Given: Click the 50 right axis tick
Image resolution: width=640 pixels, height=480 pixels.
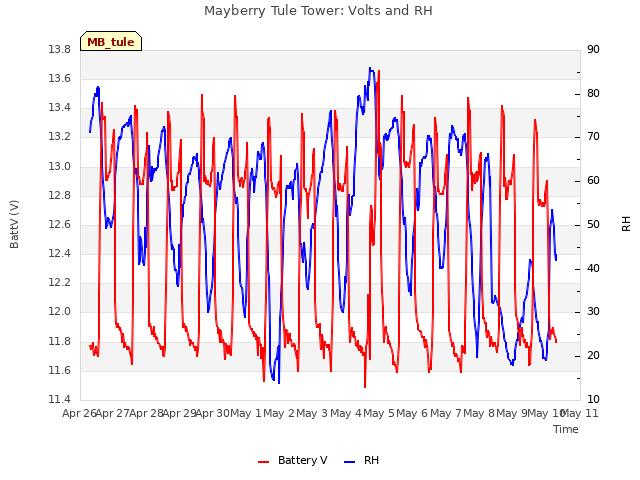Looking at the screenshot, I should point(593,224).
